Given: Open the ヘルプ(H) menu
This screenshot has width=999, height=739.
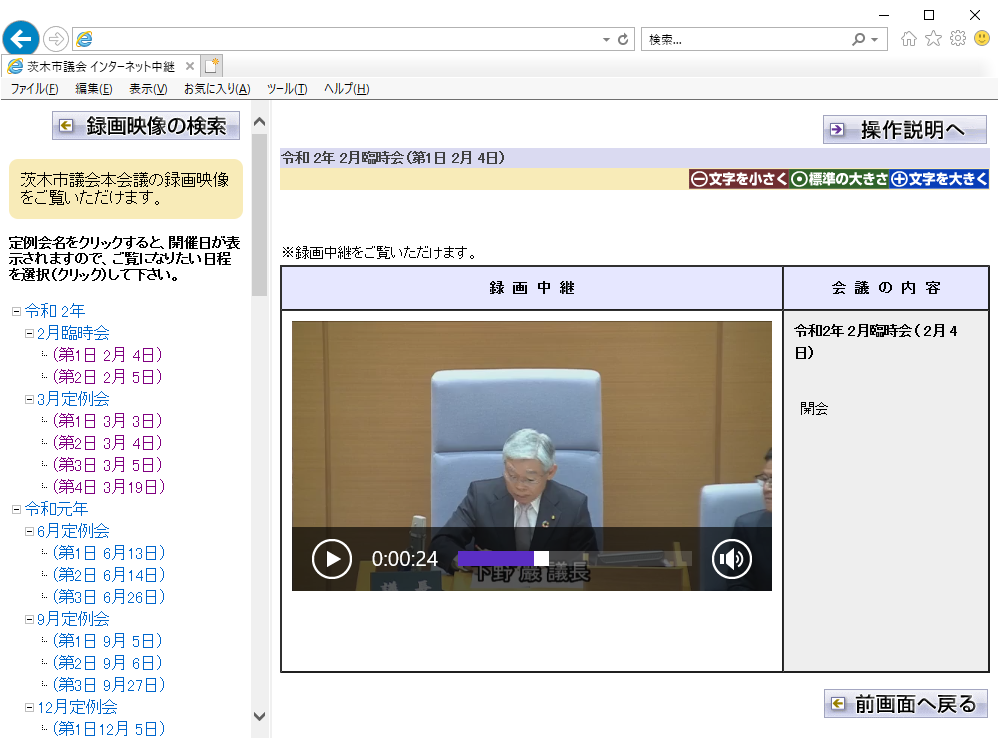Looking at the screenshot, I should click(347, 89).
